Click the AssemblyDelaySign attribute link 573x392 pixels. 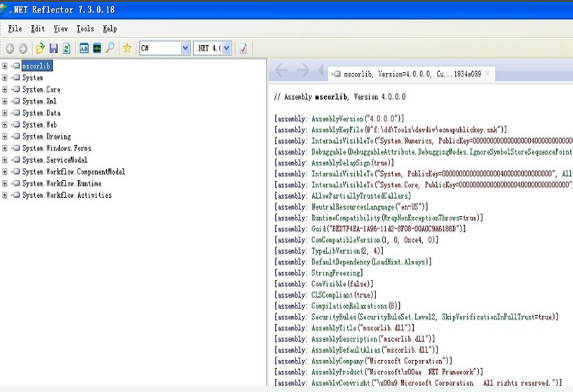(x=341, y=163)
